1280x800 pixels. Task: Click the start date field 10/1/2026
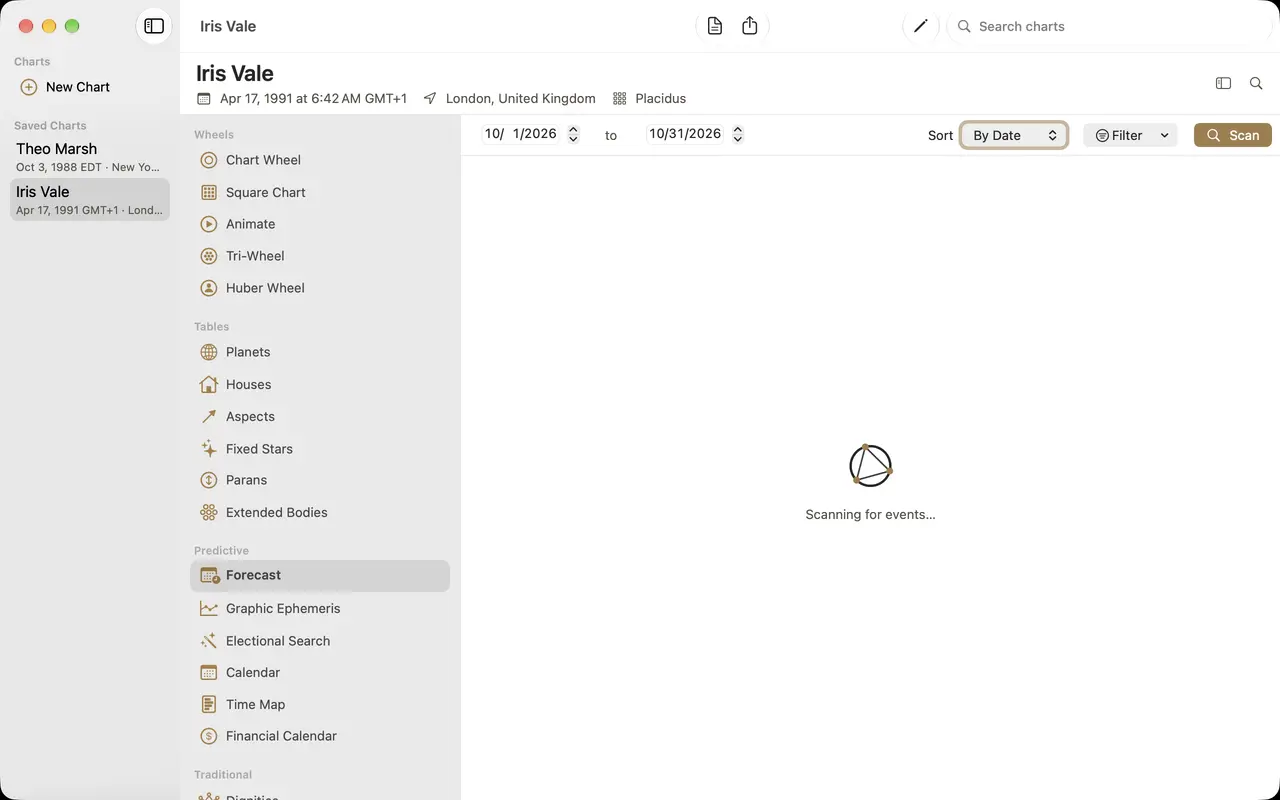point(522,134)
